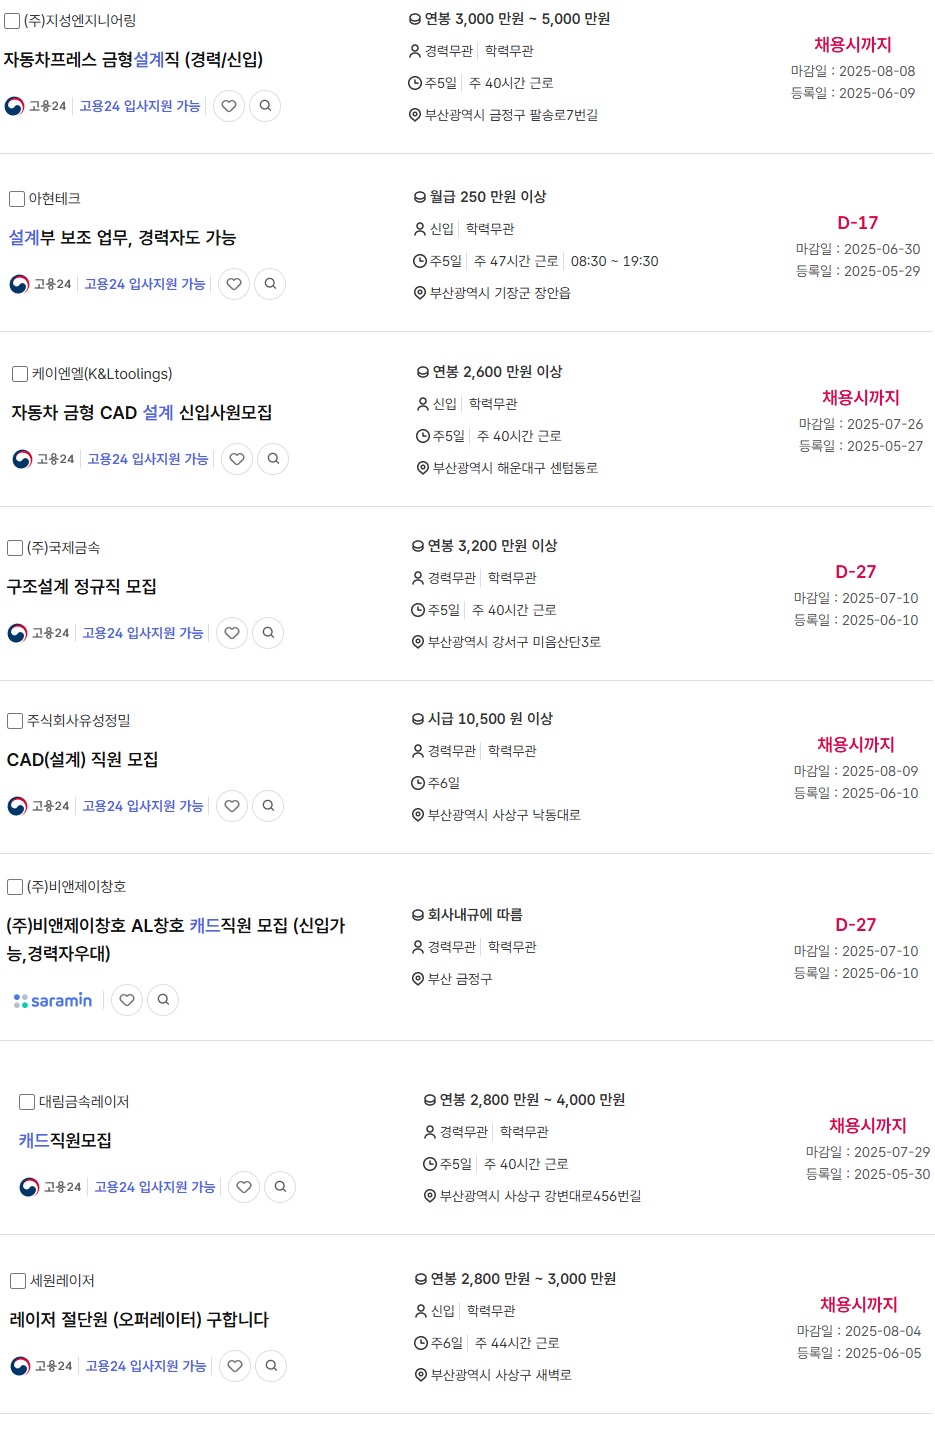Screen dimensions: 935x1436
Task: Open 자동차 금형 CAD 설계 신입사원모집 job title
Action: pyautogui.click(x=142, y=413)
